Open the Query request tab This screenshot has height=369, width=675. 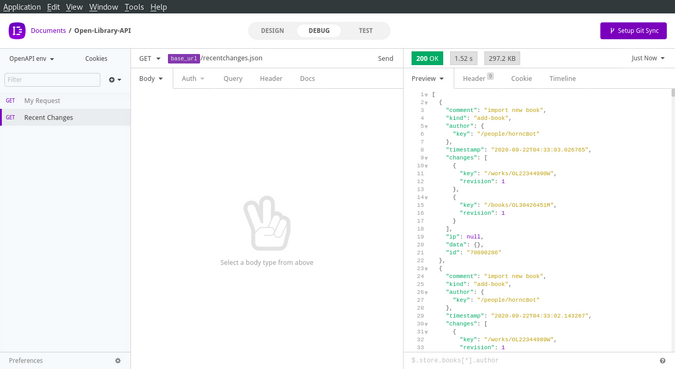tap(233, 78)
